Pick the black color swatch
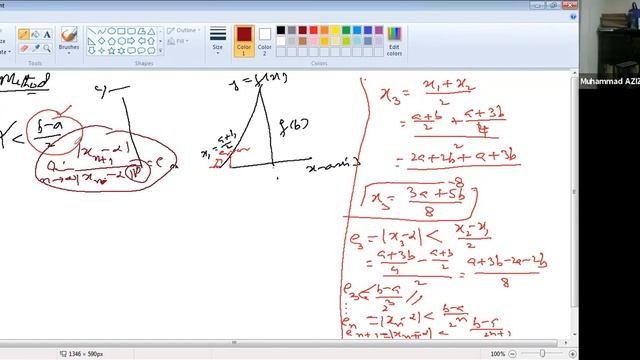Image resolution: width=640 pixels, height=360 pixels. (x=281, y=30)
